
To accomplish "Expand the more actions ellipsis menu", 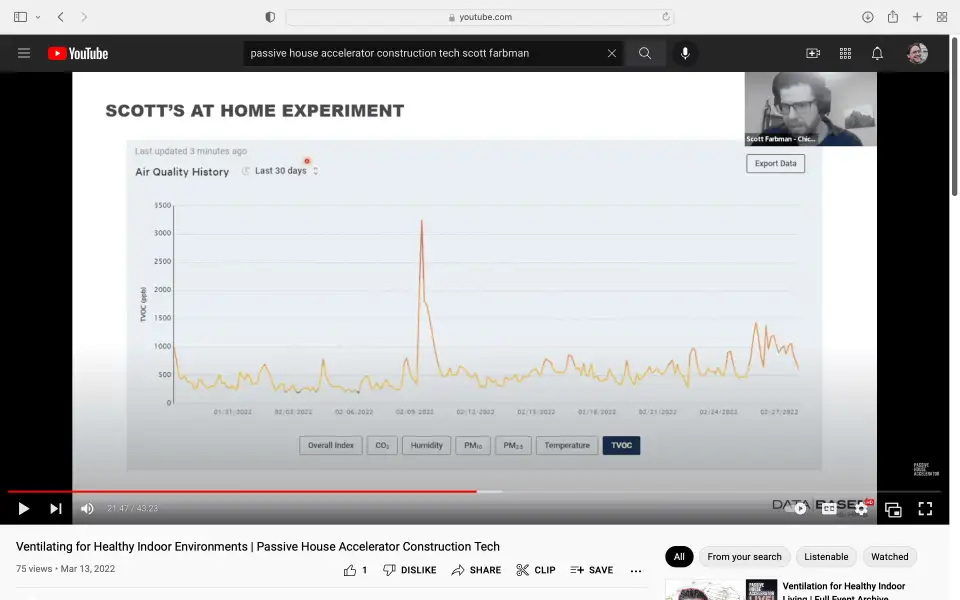I will point(636,570).
